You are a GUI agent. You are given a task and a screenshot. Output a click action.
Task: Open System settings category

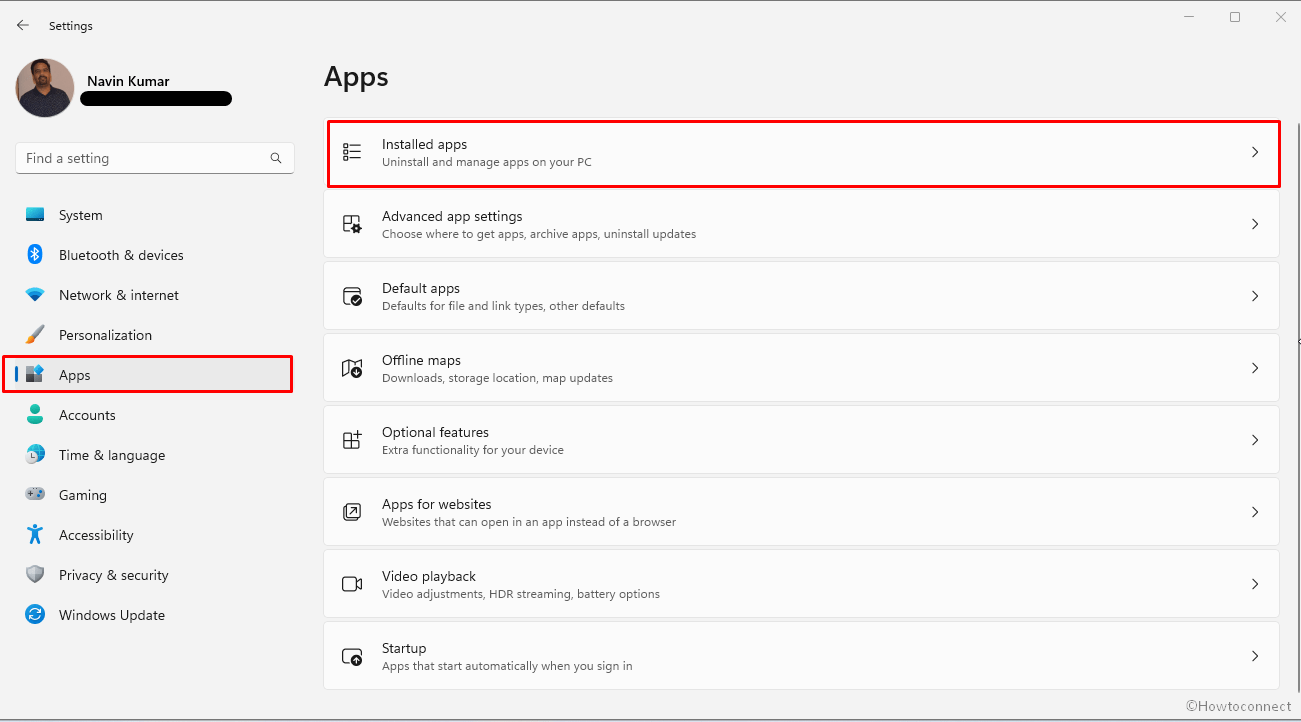(155, 215)
